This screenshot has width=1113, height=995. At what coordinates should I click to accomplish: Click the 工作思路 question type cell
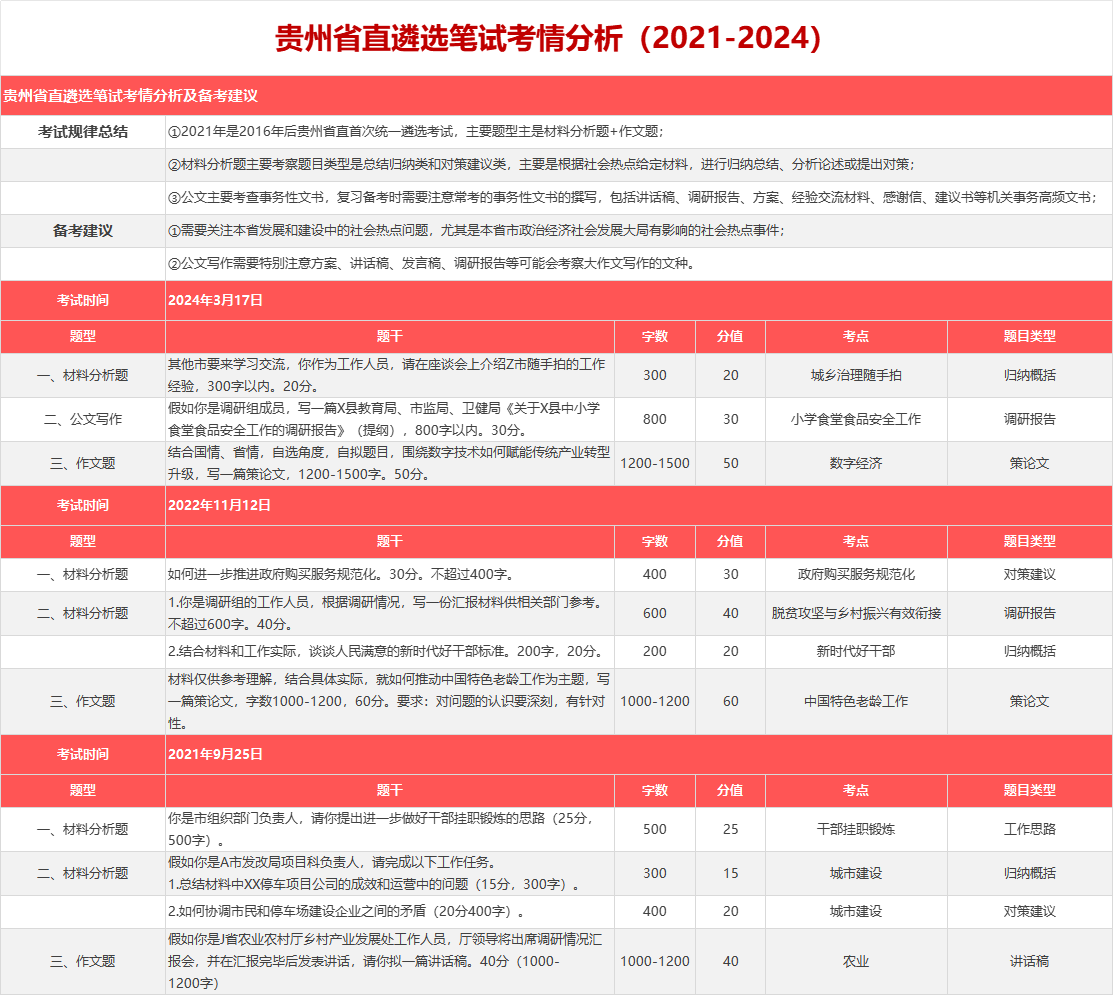click(1029, 829)
